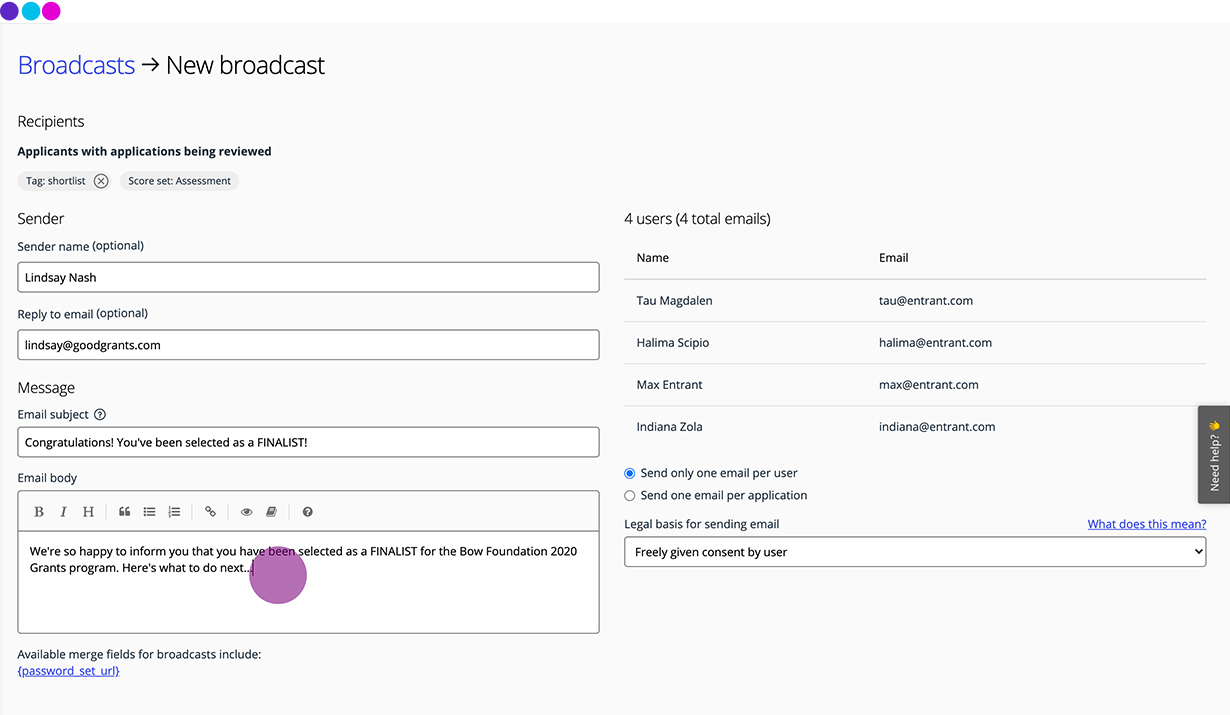Create a numbered list in the editor

click(x=174, y=511)
